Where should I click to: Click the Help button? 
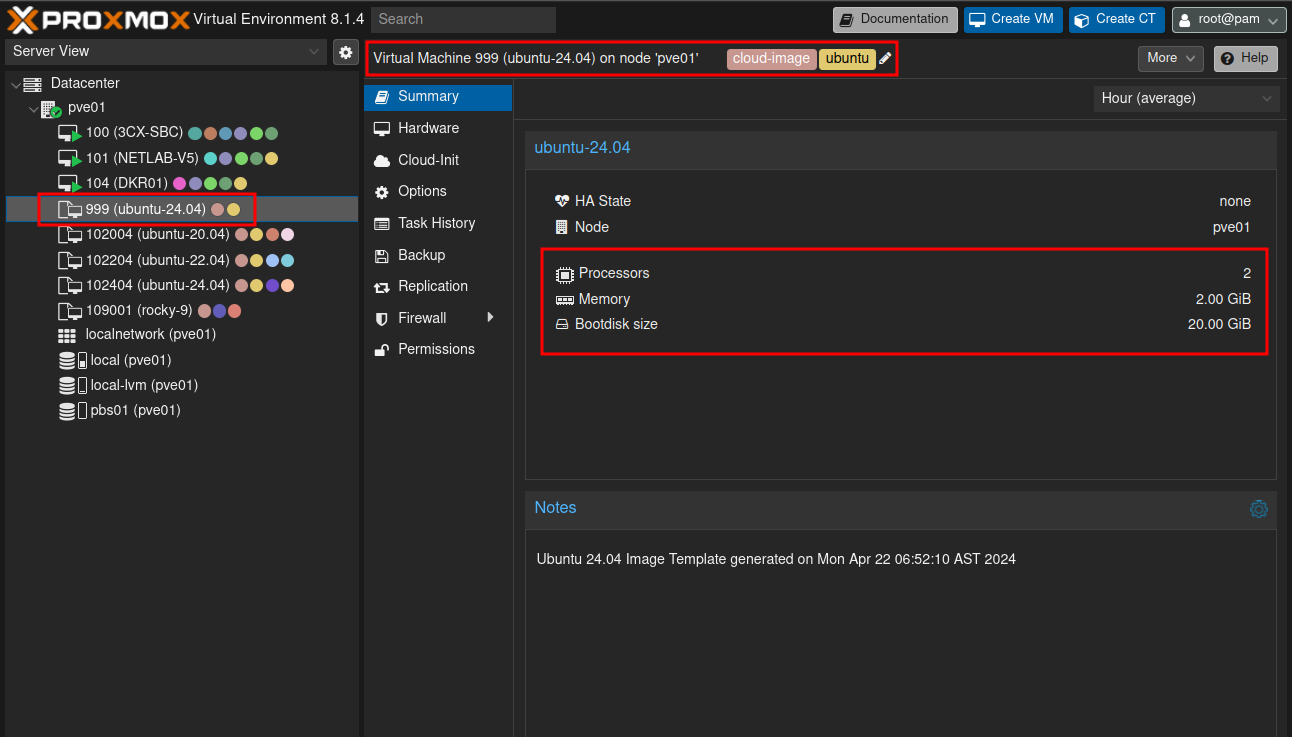(x=1245, y=58)
